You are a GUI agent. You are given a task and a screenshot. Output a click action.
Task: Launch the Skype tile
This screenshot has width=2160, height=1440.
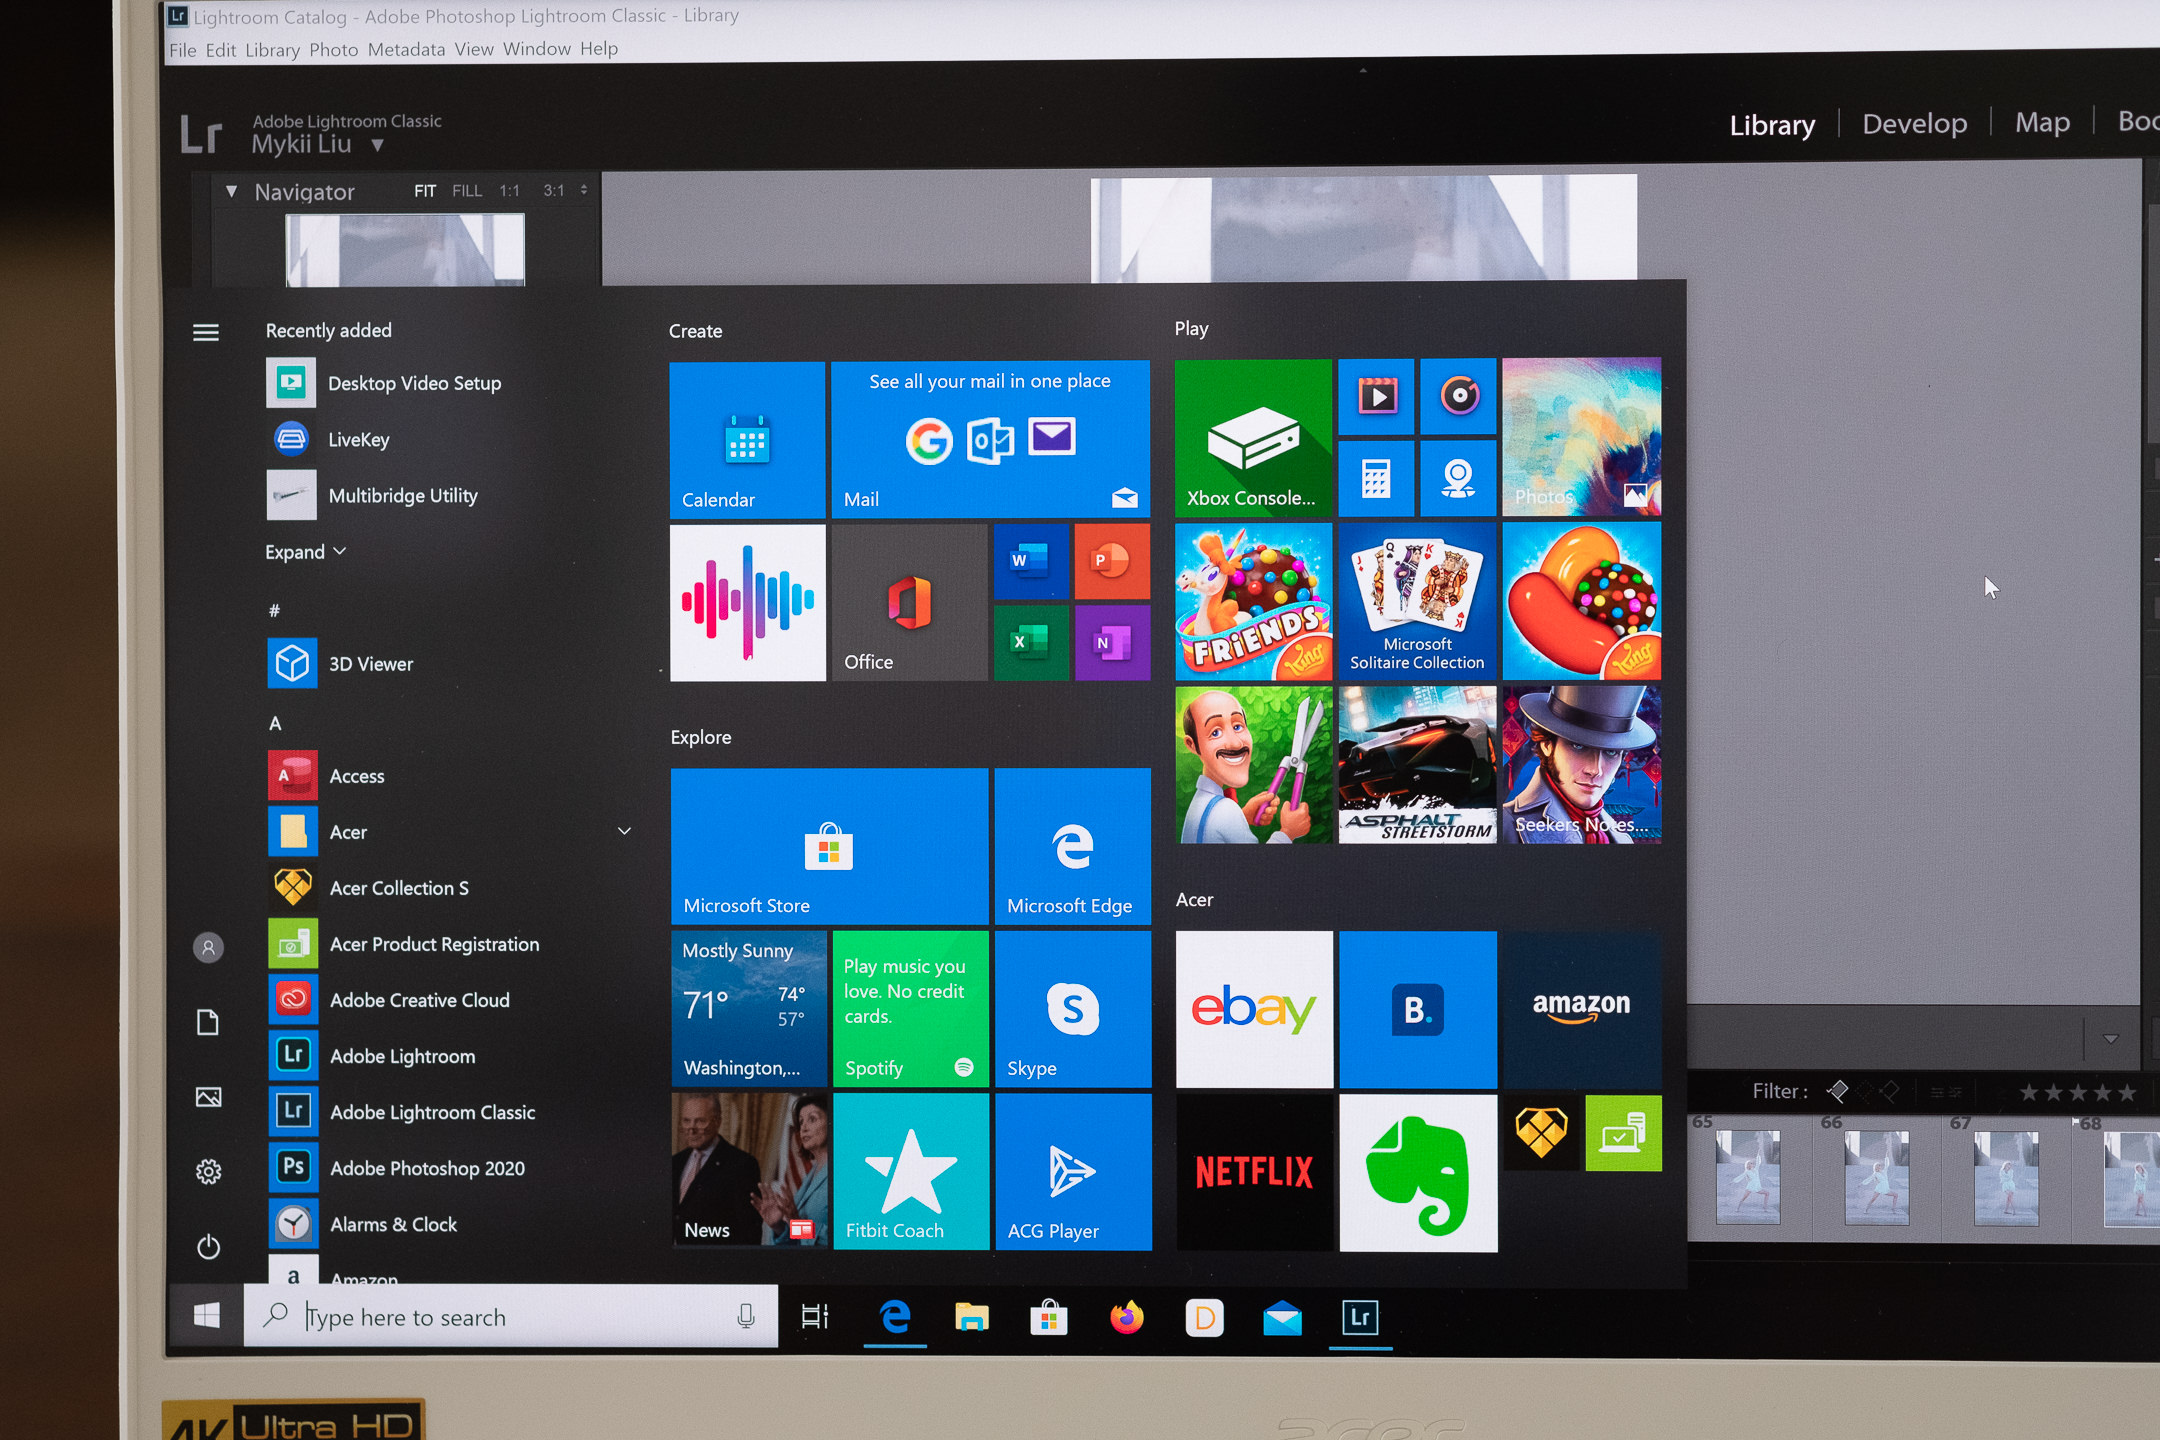[x=1072, y=1008]
